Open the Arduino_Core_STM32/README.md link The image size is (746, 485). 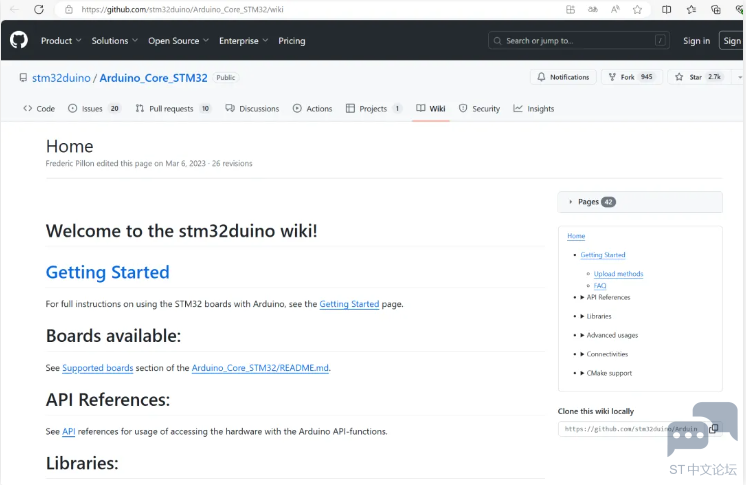click(260, 368)
